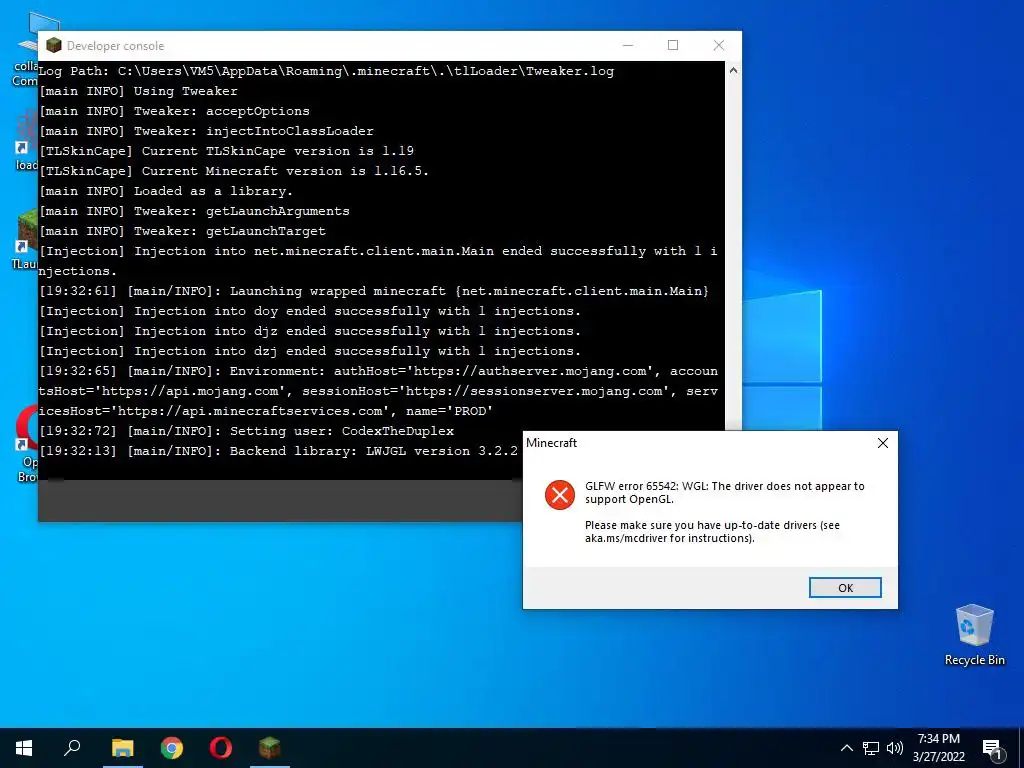Click the 'Log Path' line in console
Viewport: 1024px width, 768px height.
tap(326, 71)
